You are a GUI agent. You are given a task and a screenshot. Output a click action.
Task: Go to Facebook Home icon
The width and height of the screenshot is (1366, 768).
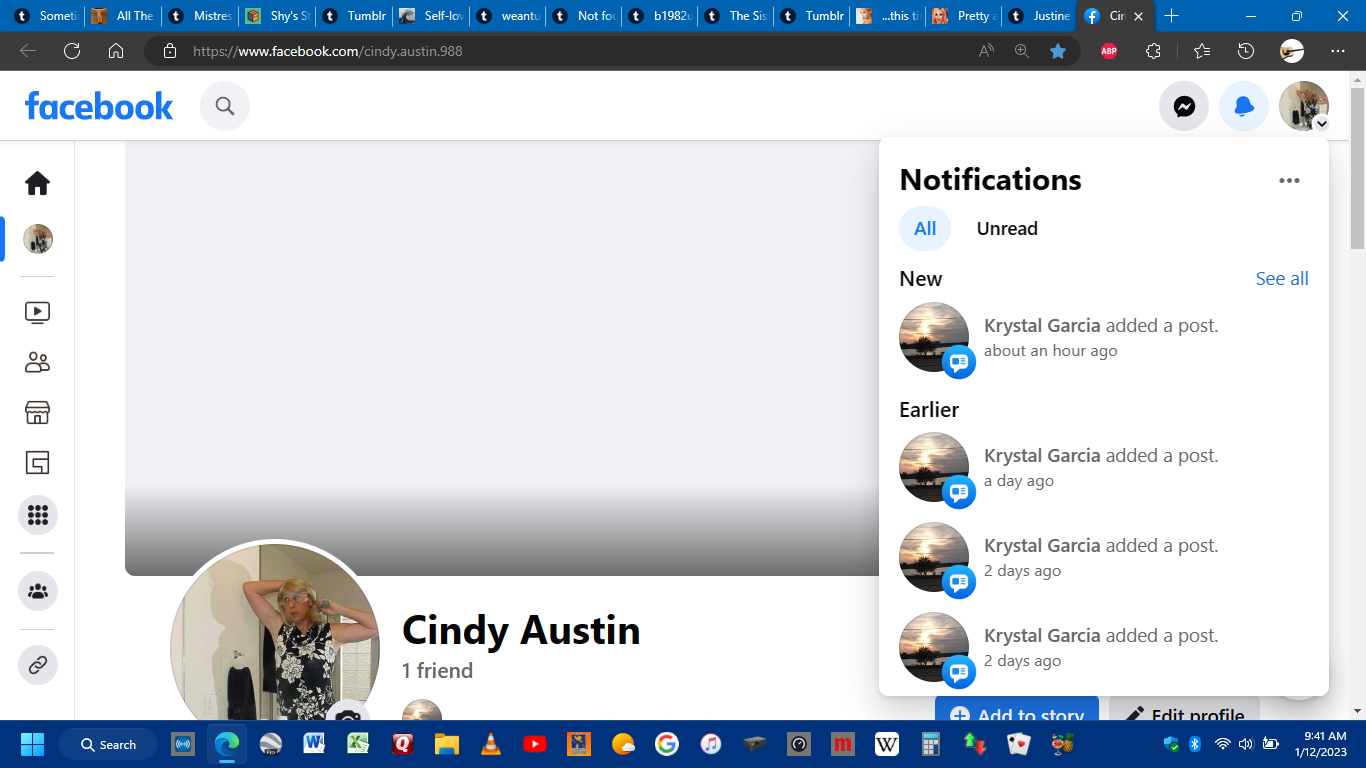[37, 183]
